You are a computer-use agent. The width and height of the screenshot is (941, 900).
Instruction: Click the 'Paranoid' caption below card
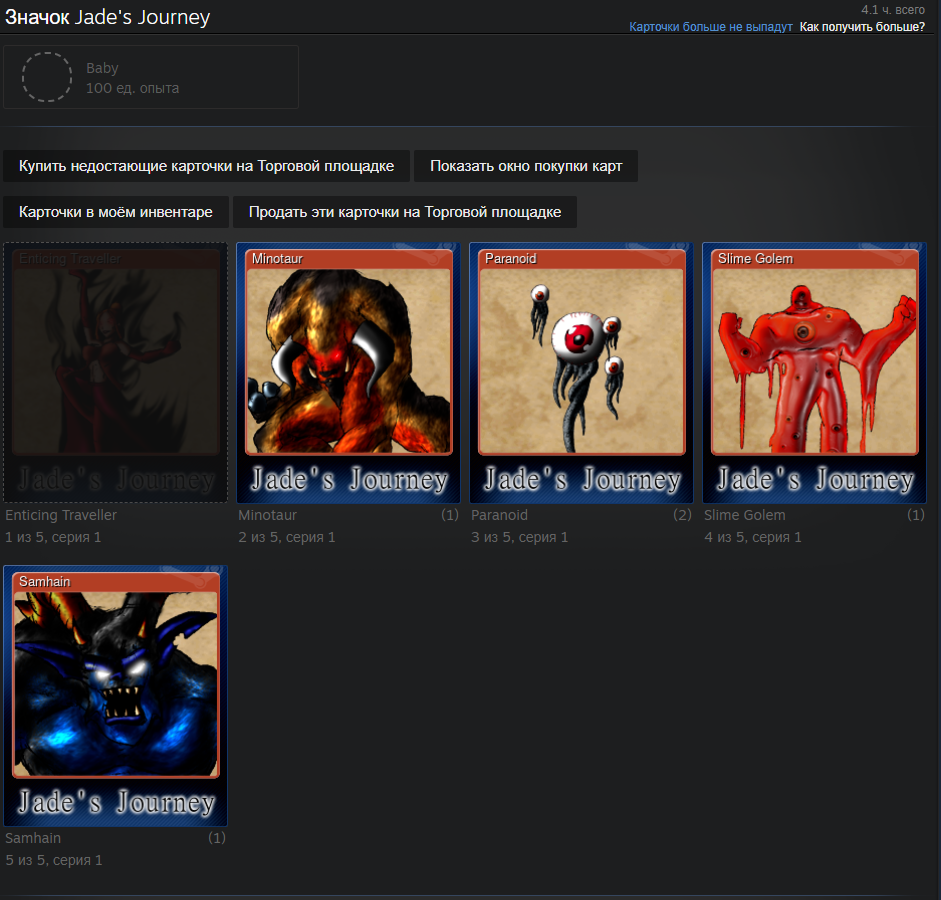[499, 515]
